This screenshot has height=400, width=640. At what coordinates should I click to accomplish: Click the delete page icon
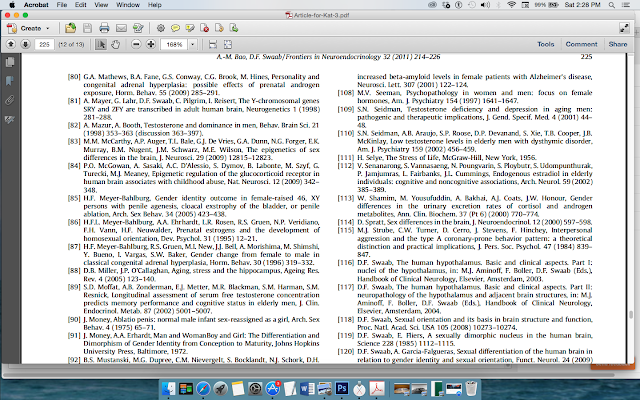[x=204, y=28]
